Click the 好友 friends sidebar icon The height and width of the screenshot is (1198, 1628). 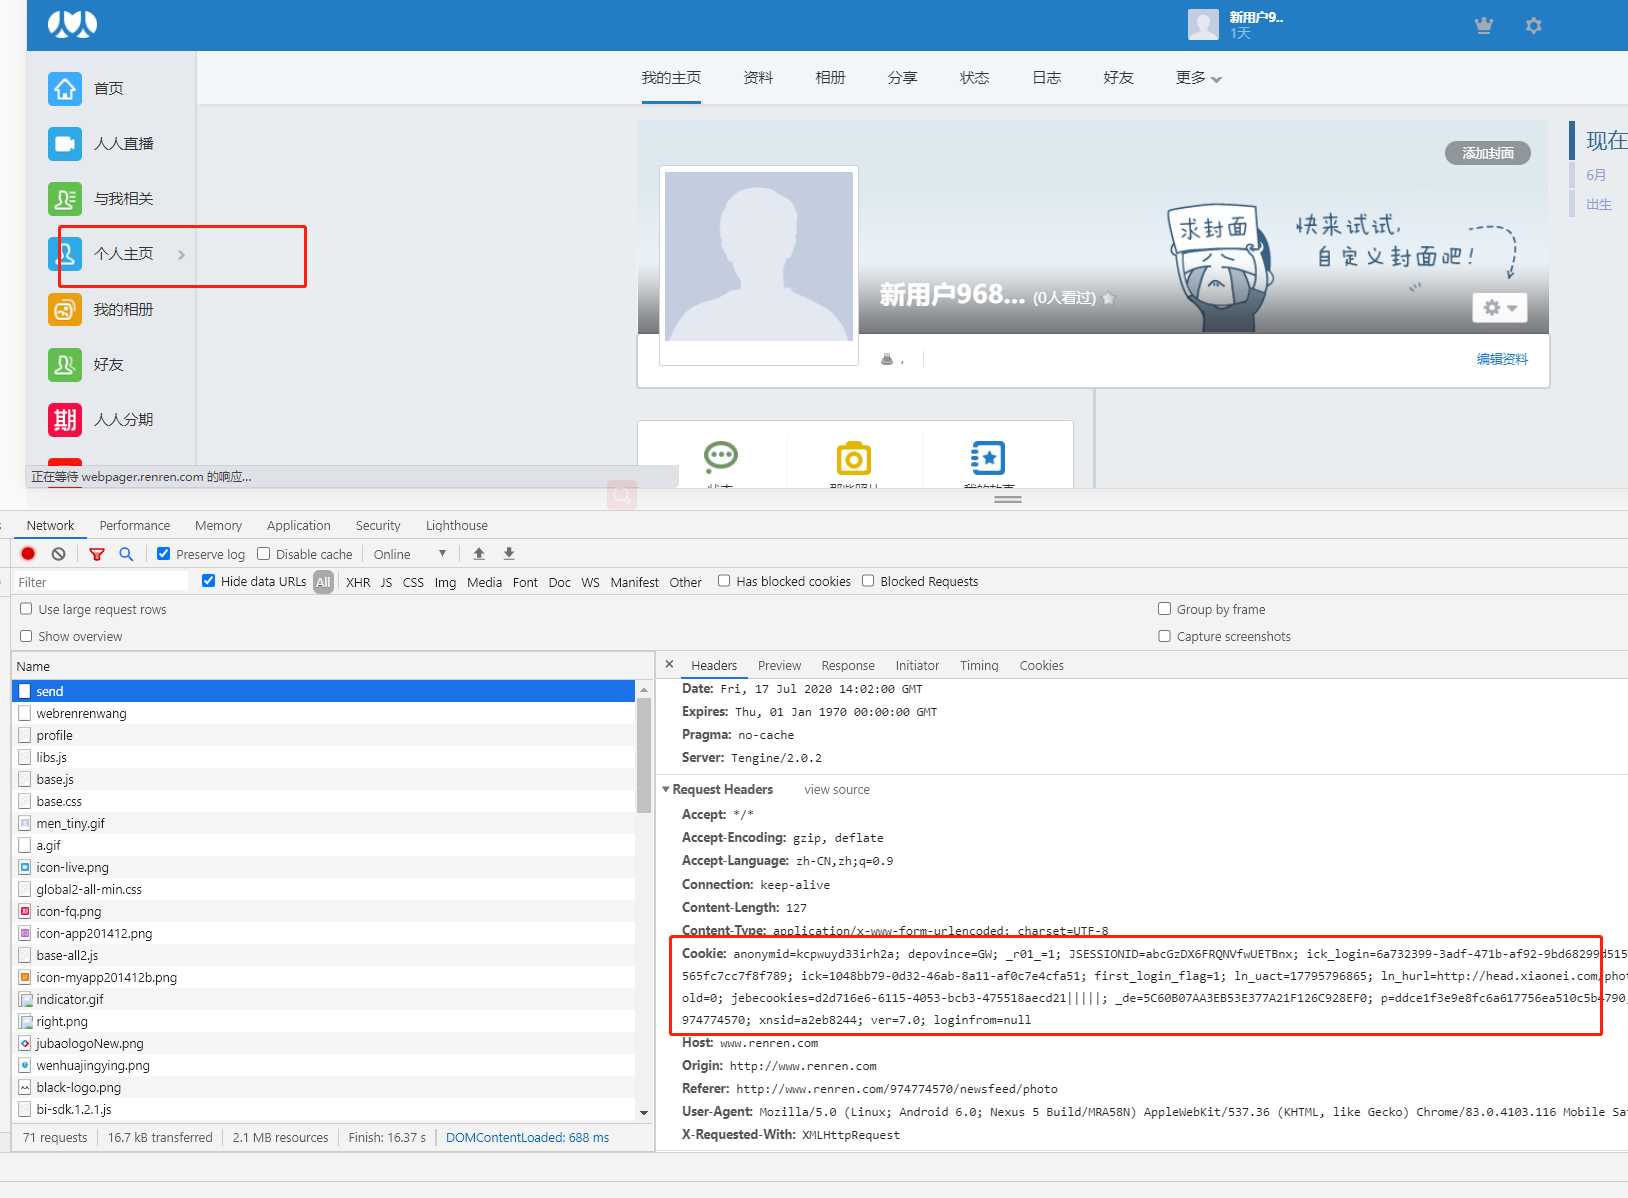[65, 365]
